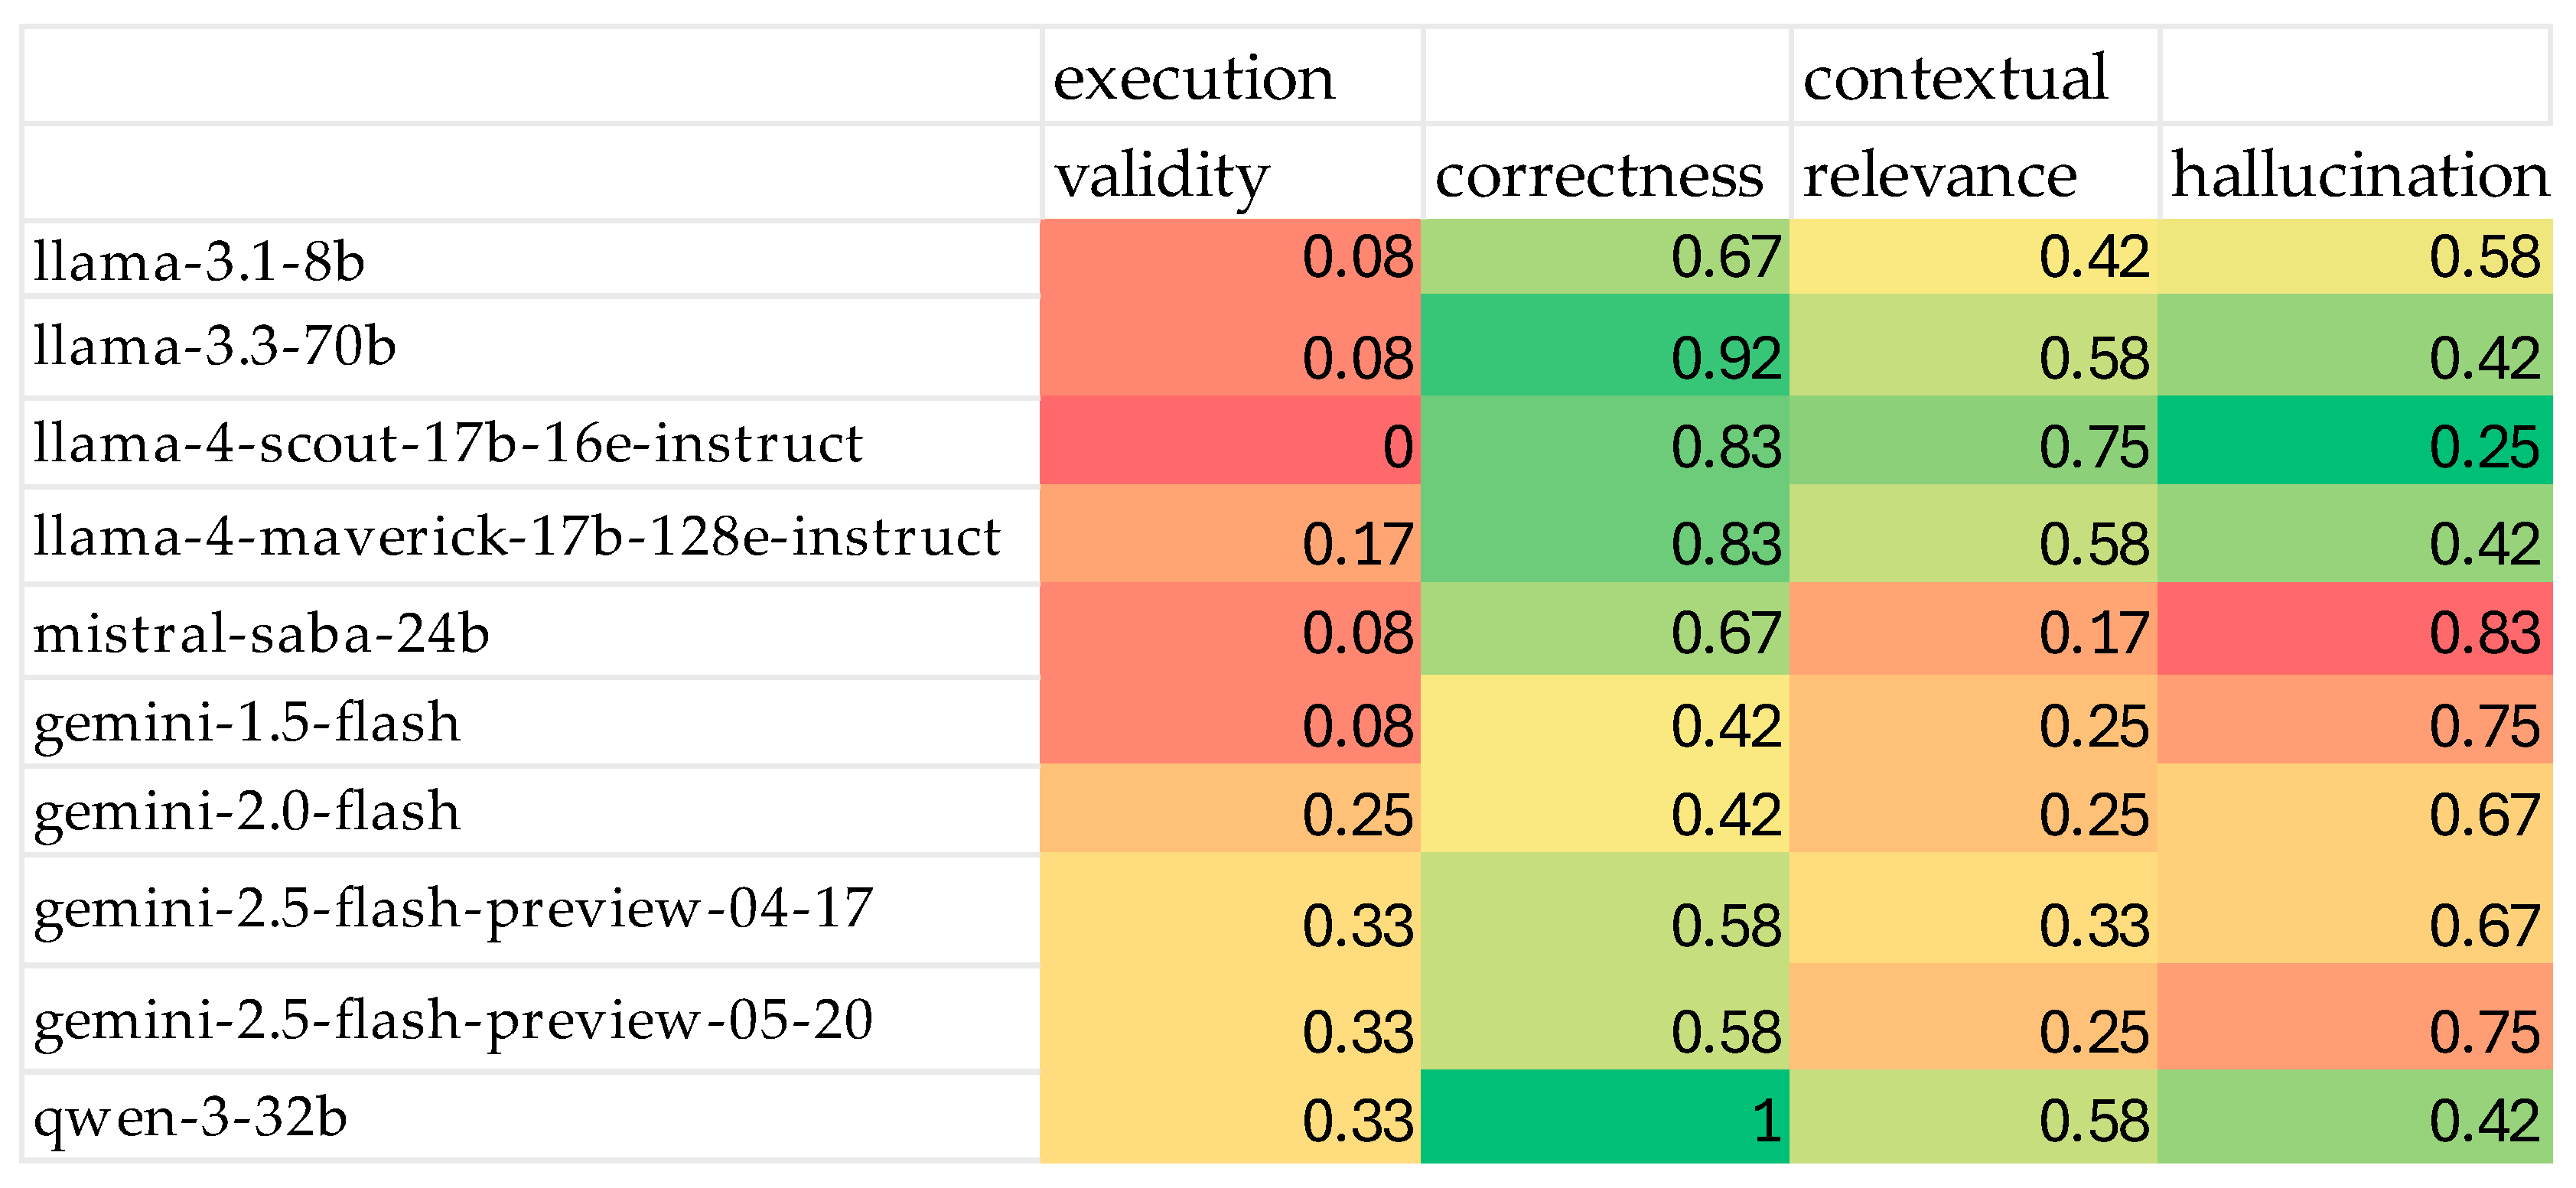Click the mistral-saba-24b row label
This screenshot has width=2576, height=1188.
click(x=261, y=634)
